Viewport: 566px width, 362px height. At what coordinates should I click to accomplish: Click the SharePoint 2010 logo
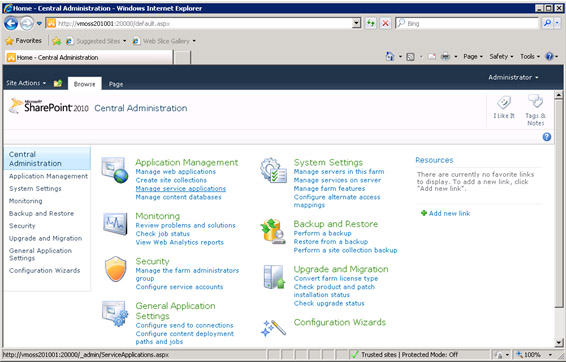49,106
